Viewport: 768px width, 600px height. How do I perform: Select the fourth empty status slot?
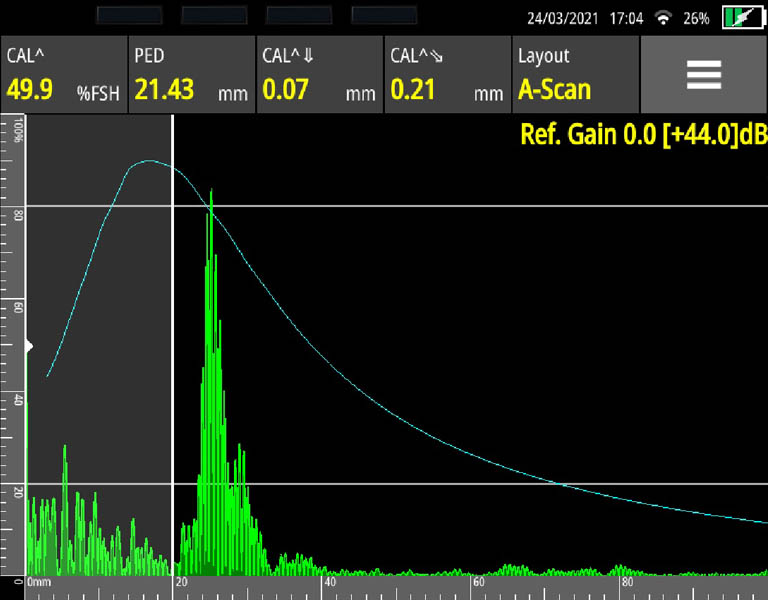click(384, 17)
